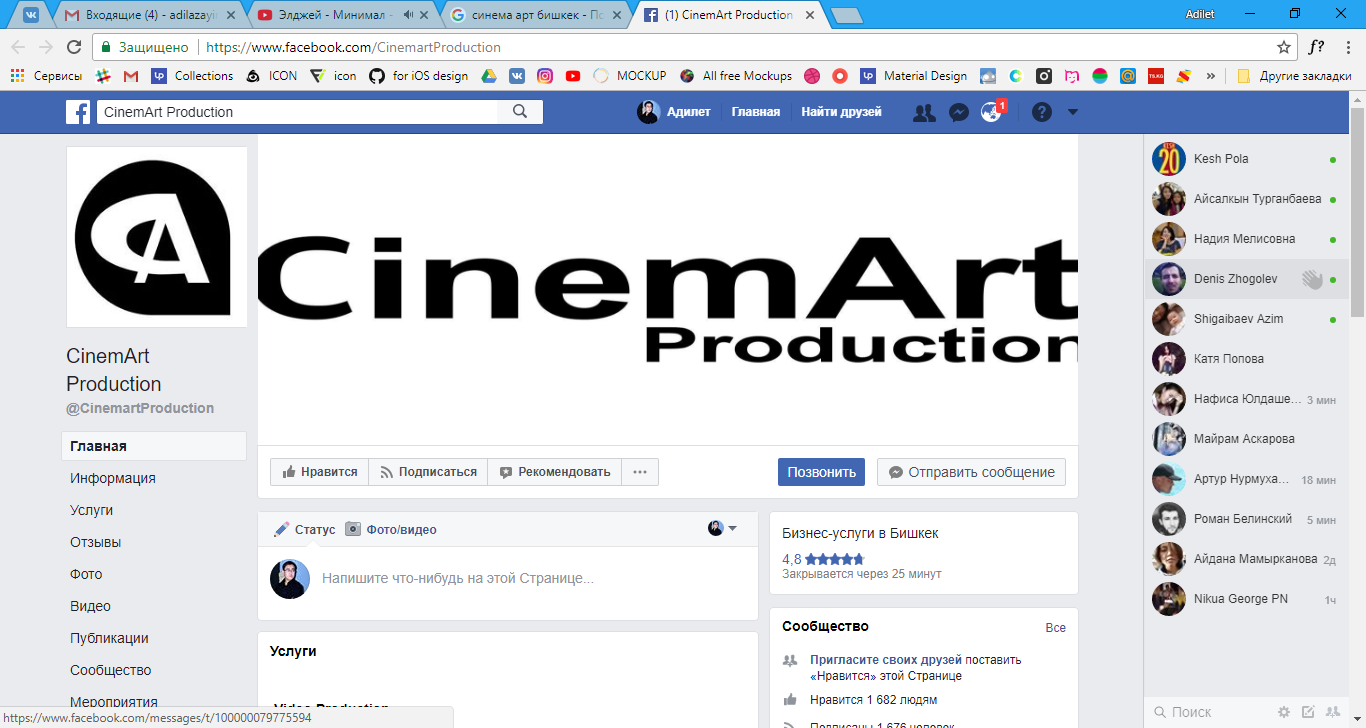Screen dimensions: 1366x728
Task: Select the Статус post tab
Action: (x=305, y=529)
